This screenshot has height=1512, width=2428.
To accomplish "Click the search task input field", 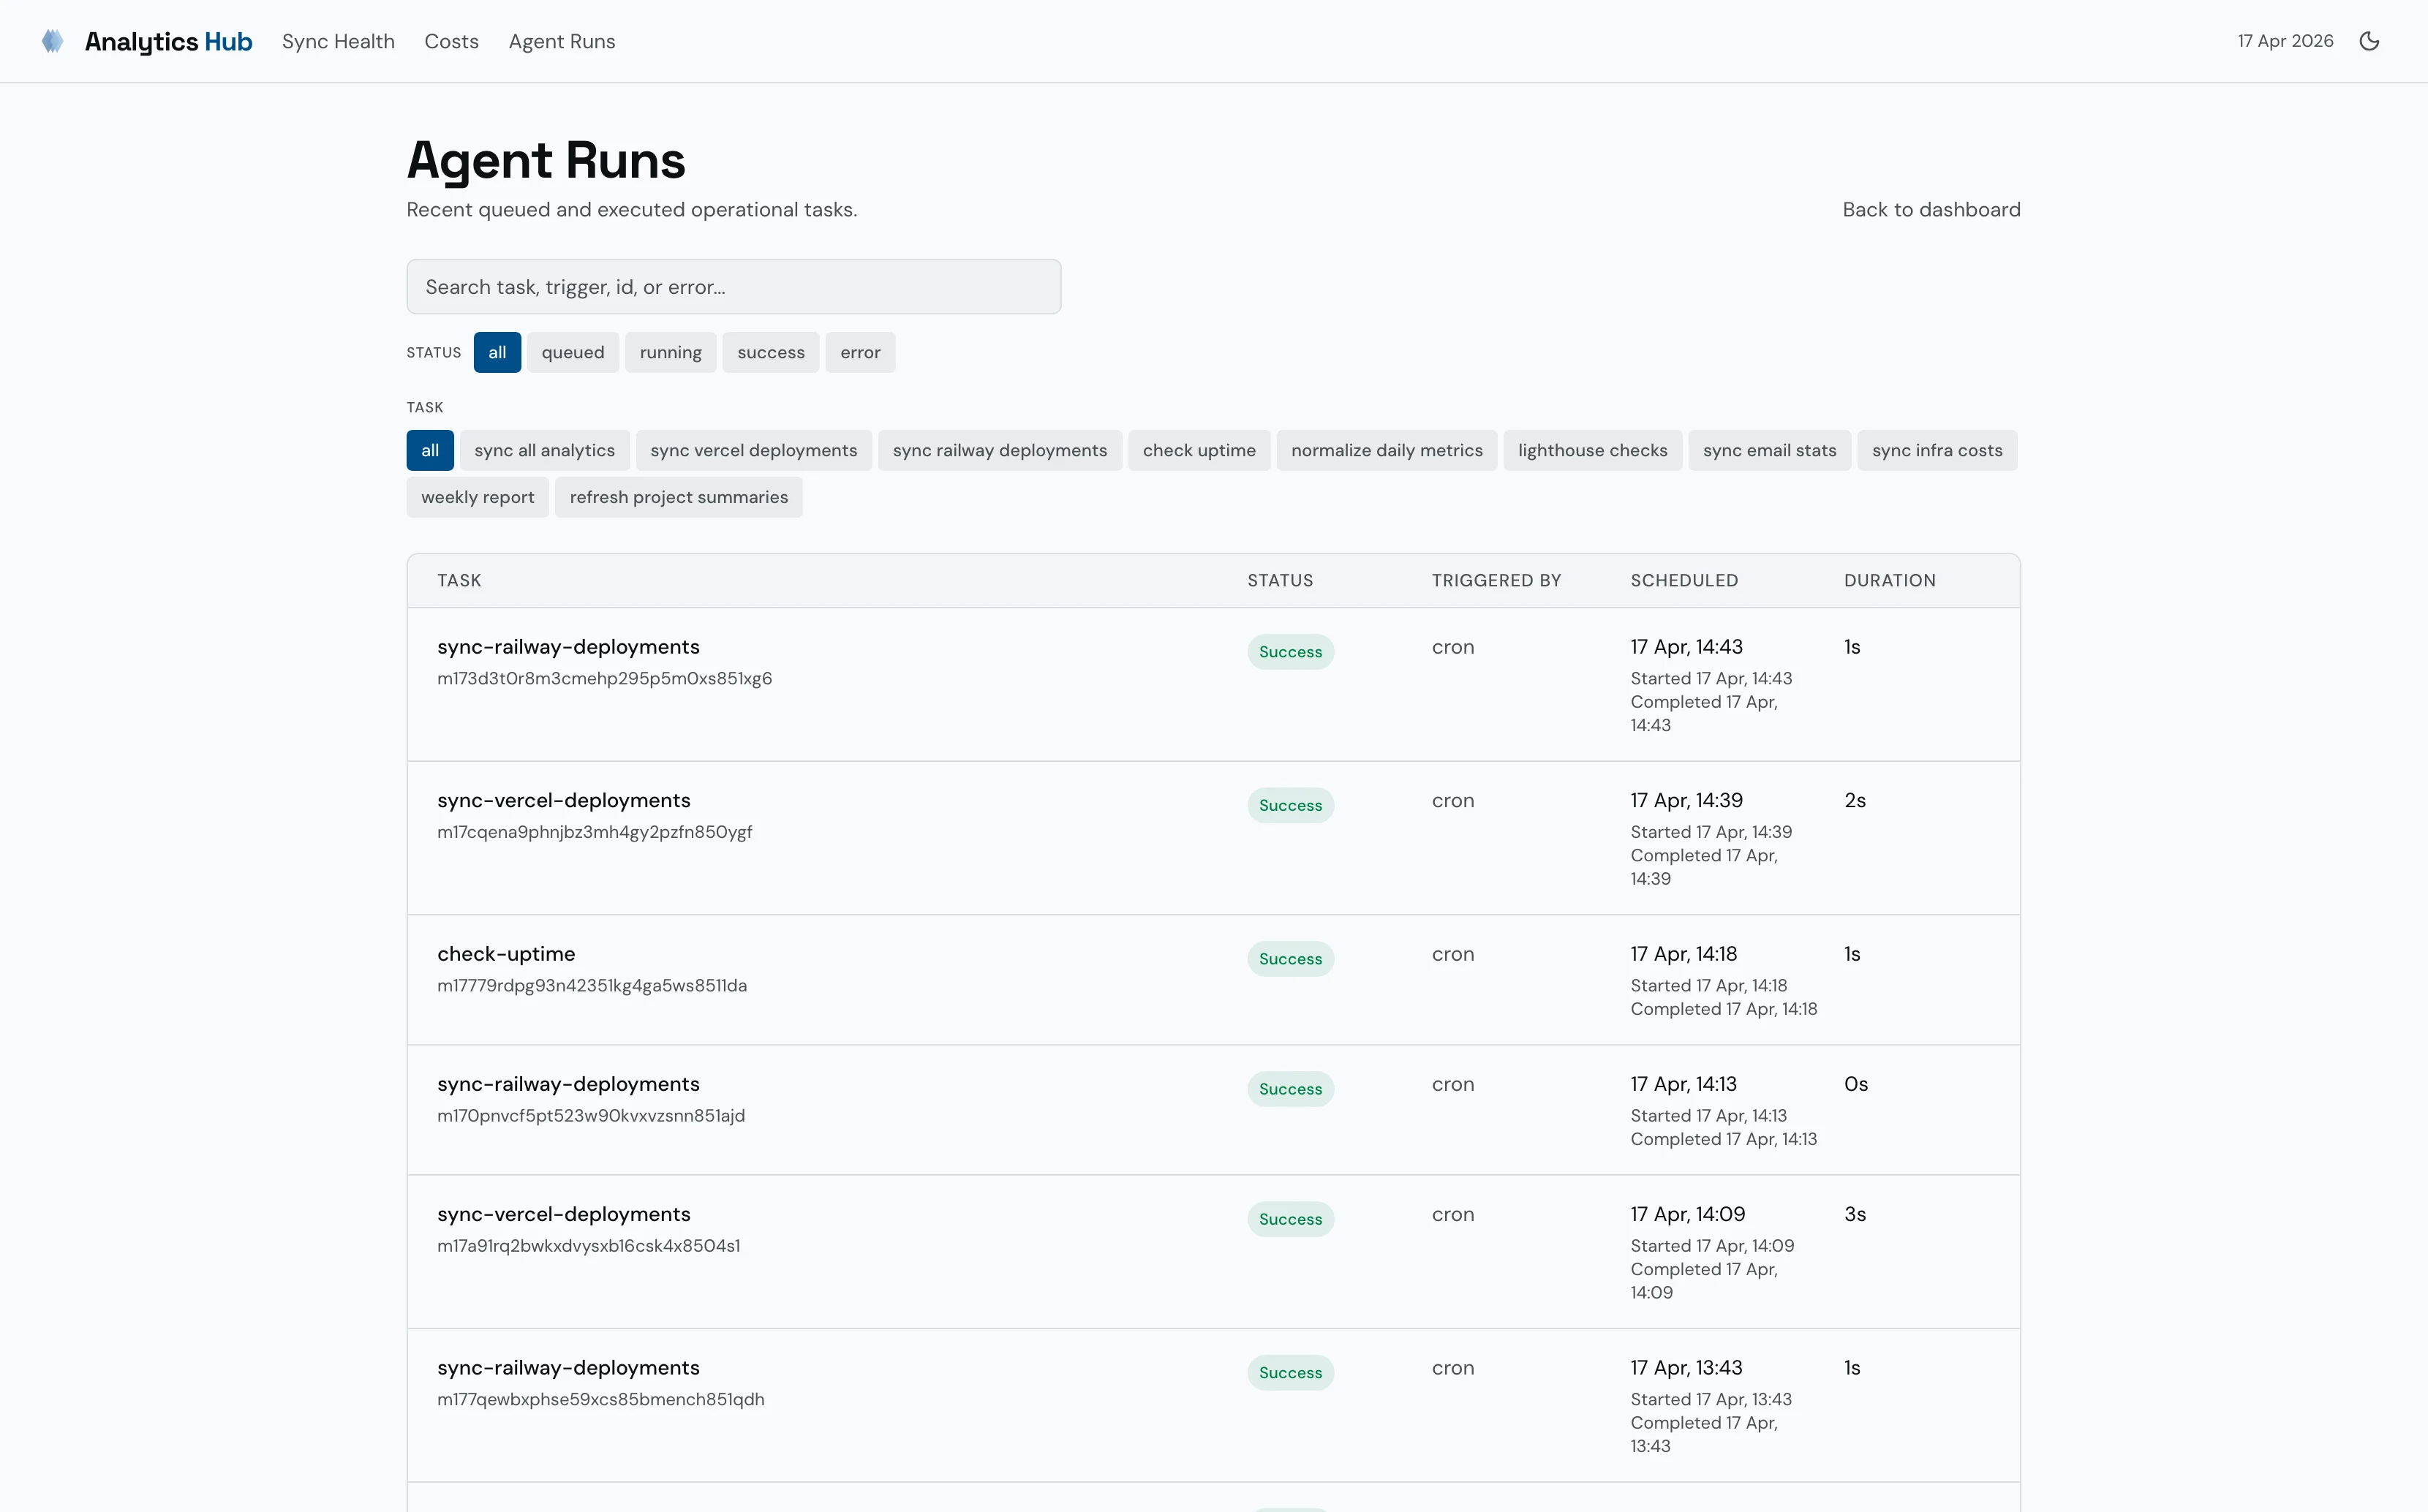I will coord(733,286).
